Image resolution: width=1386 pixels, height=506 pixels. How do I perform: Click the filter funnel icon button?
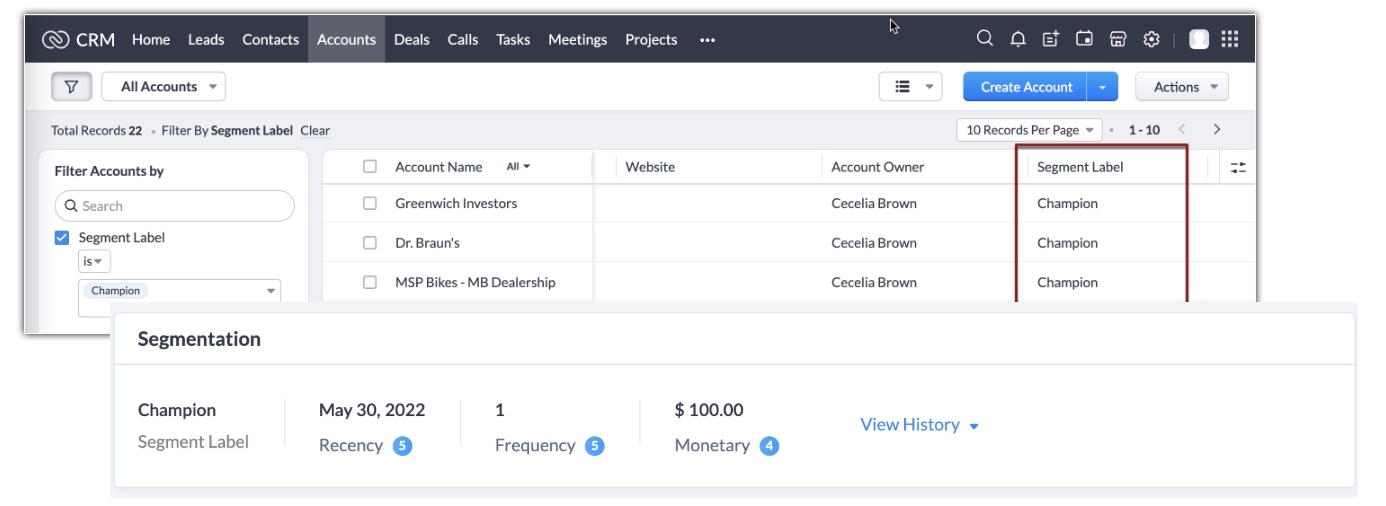tap(71, 87)
